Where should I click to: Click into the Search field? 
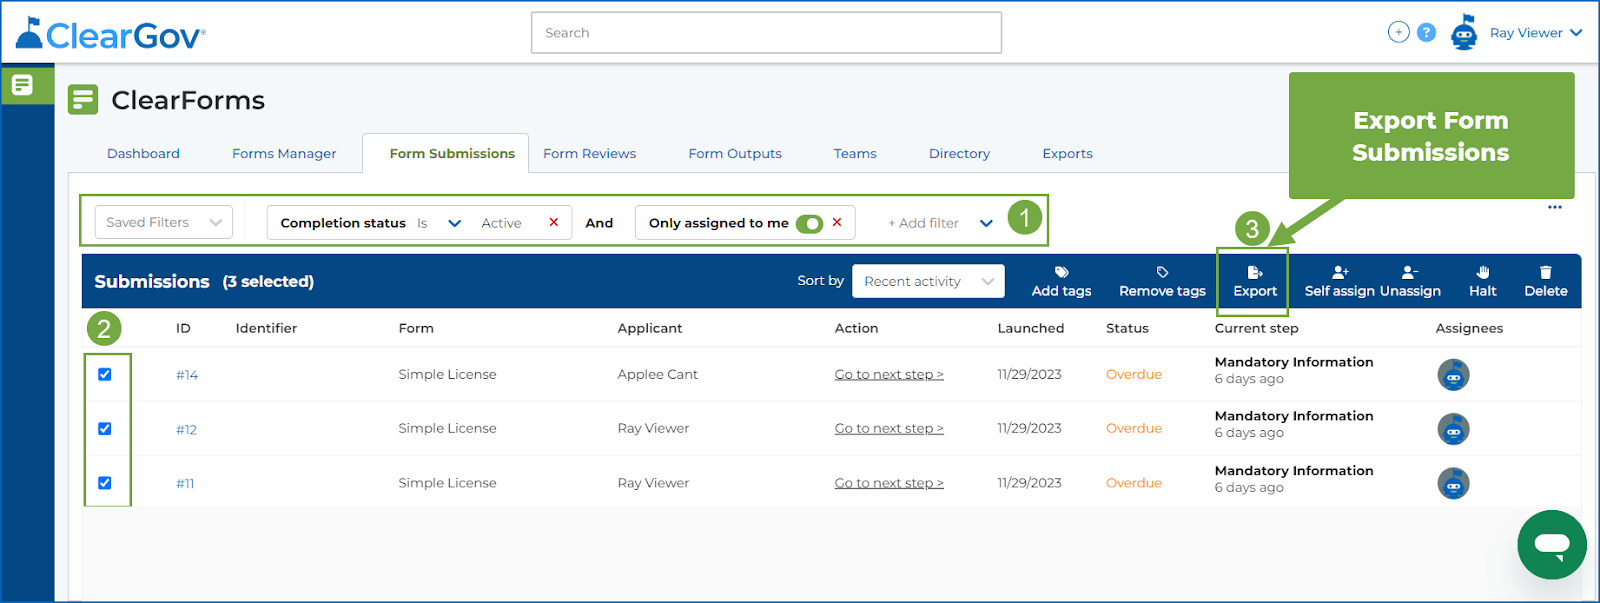coord(766,33)
